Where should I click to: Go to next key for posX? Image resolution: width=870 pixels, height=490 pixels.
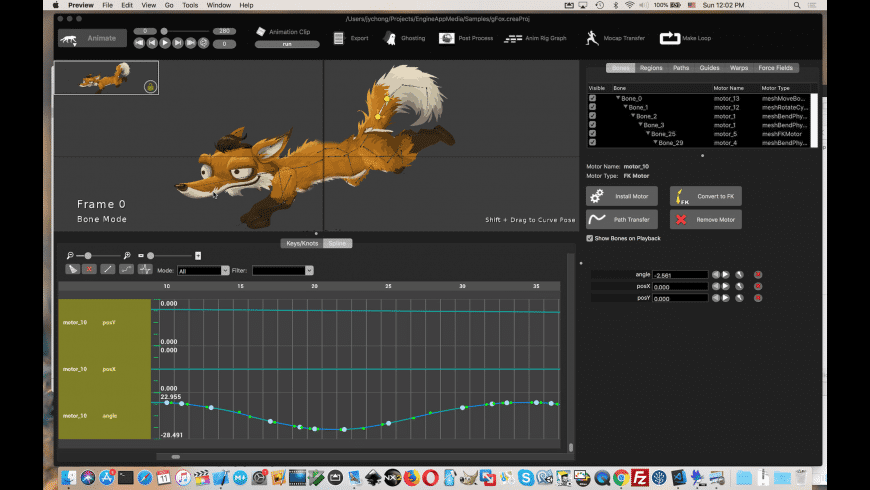pyautogui.click(x=725, y=286)
